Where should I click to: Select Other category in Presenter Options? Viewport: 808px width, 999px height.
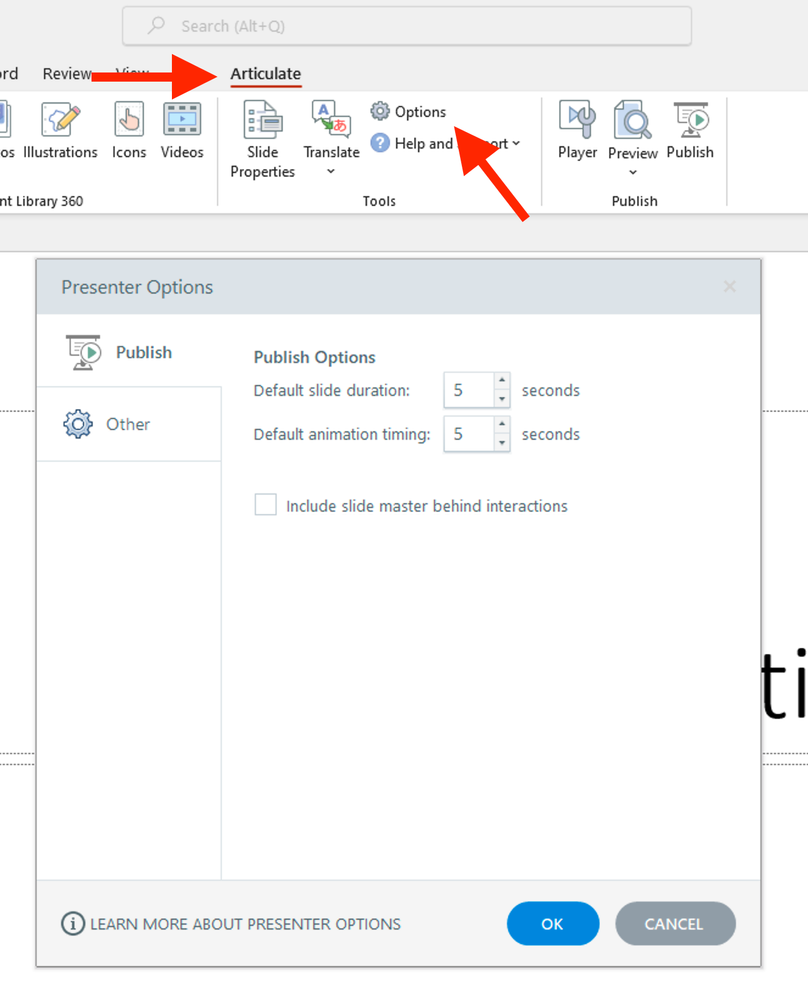pos(129,424)
